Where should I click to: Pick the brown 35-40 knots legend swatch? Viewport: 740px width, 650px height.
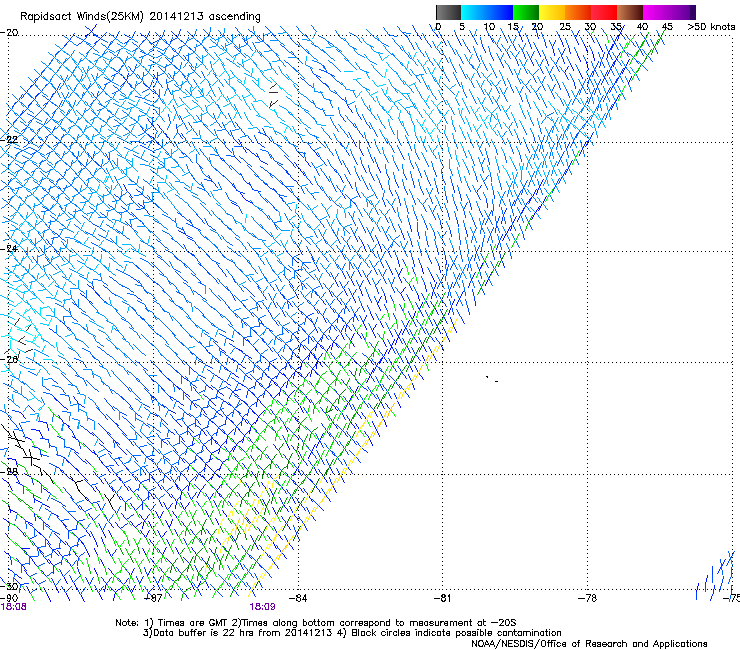(x=630, y=12)
